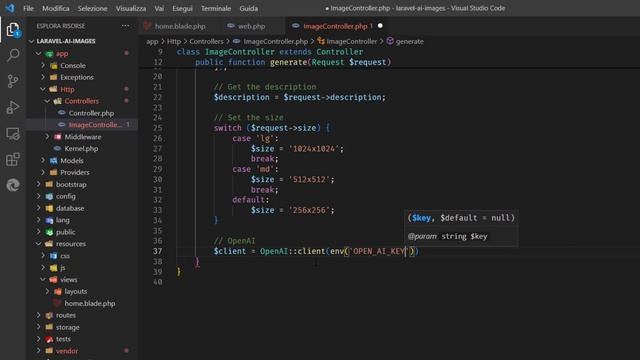Expand the css folder
This screenshot has width=640, height=360.
click(43, 256)
